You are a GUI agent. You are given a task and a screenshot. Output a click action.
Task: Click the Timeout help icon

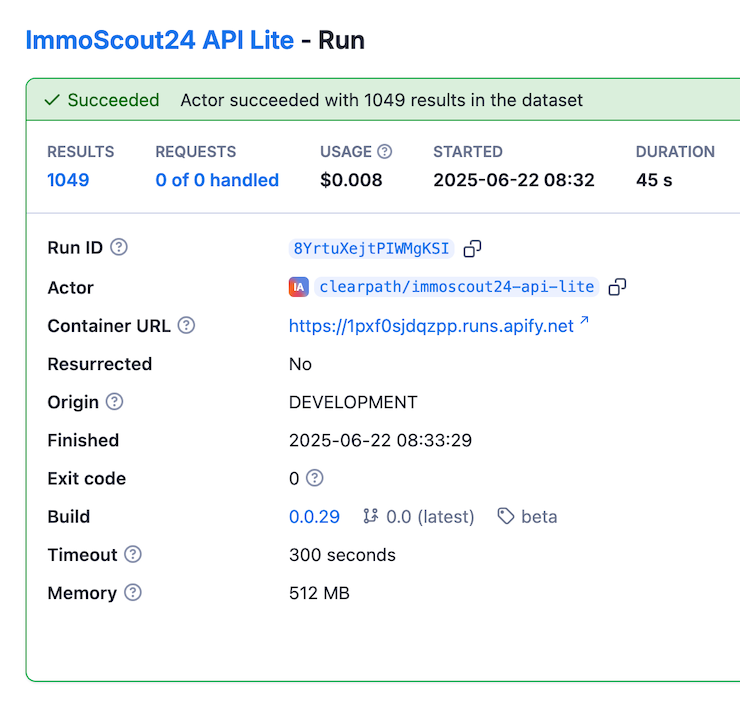click(x=133, y=554)
